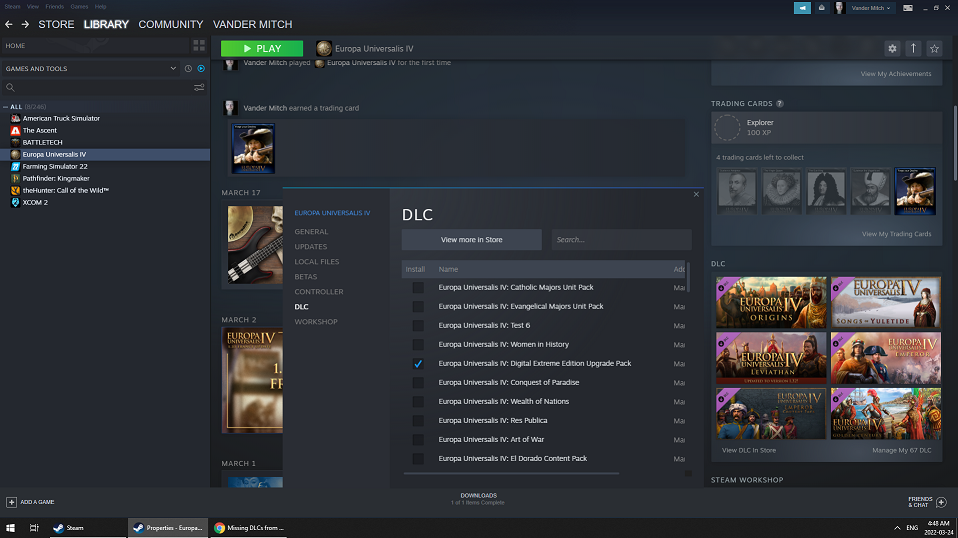Viewport: 958px width, 538px height.
Task: Click American Truck Simulator game icon
Action: 15,118
